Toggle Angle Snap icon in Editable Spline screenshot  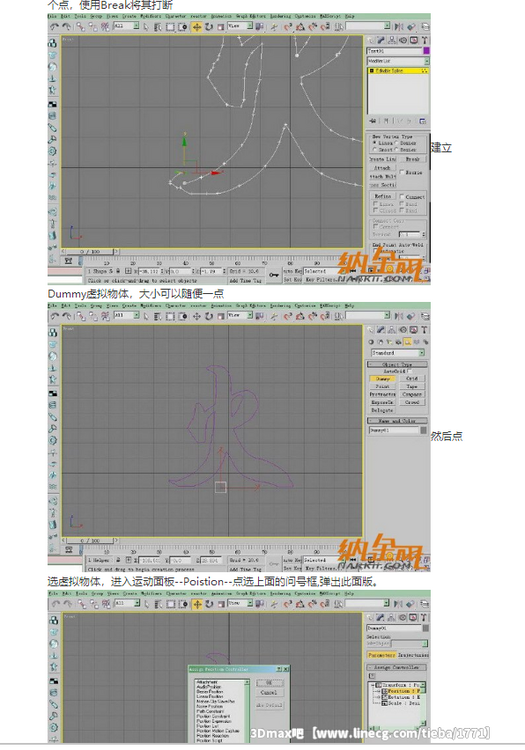point(300,27)
